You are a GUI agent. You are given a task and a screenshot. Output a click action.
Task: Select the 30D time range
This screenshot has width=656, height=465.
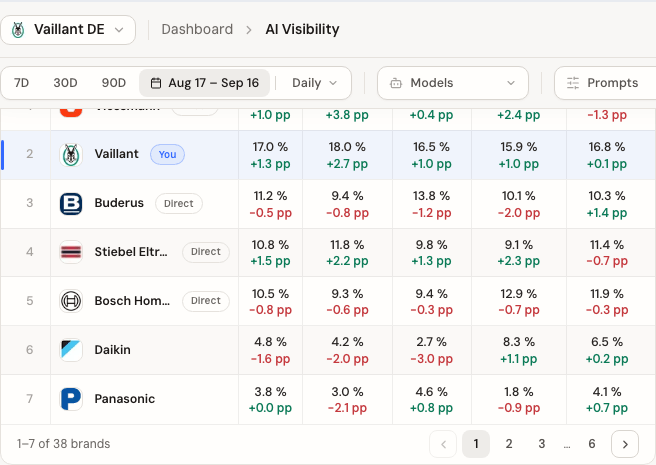pos(65,83)
